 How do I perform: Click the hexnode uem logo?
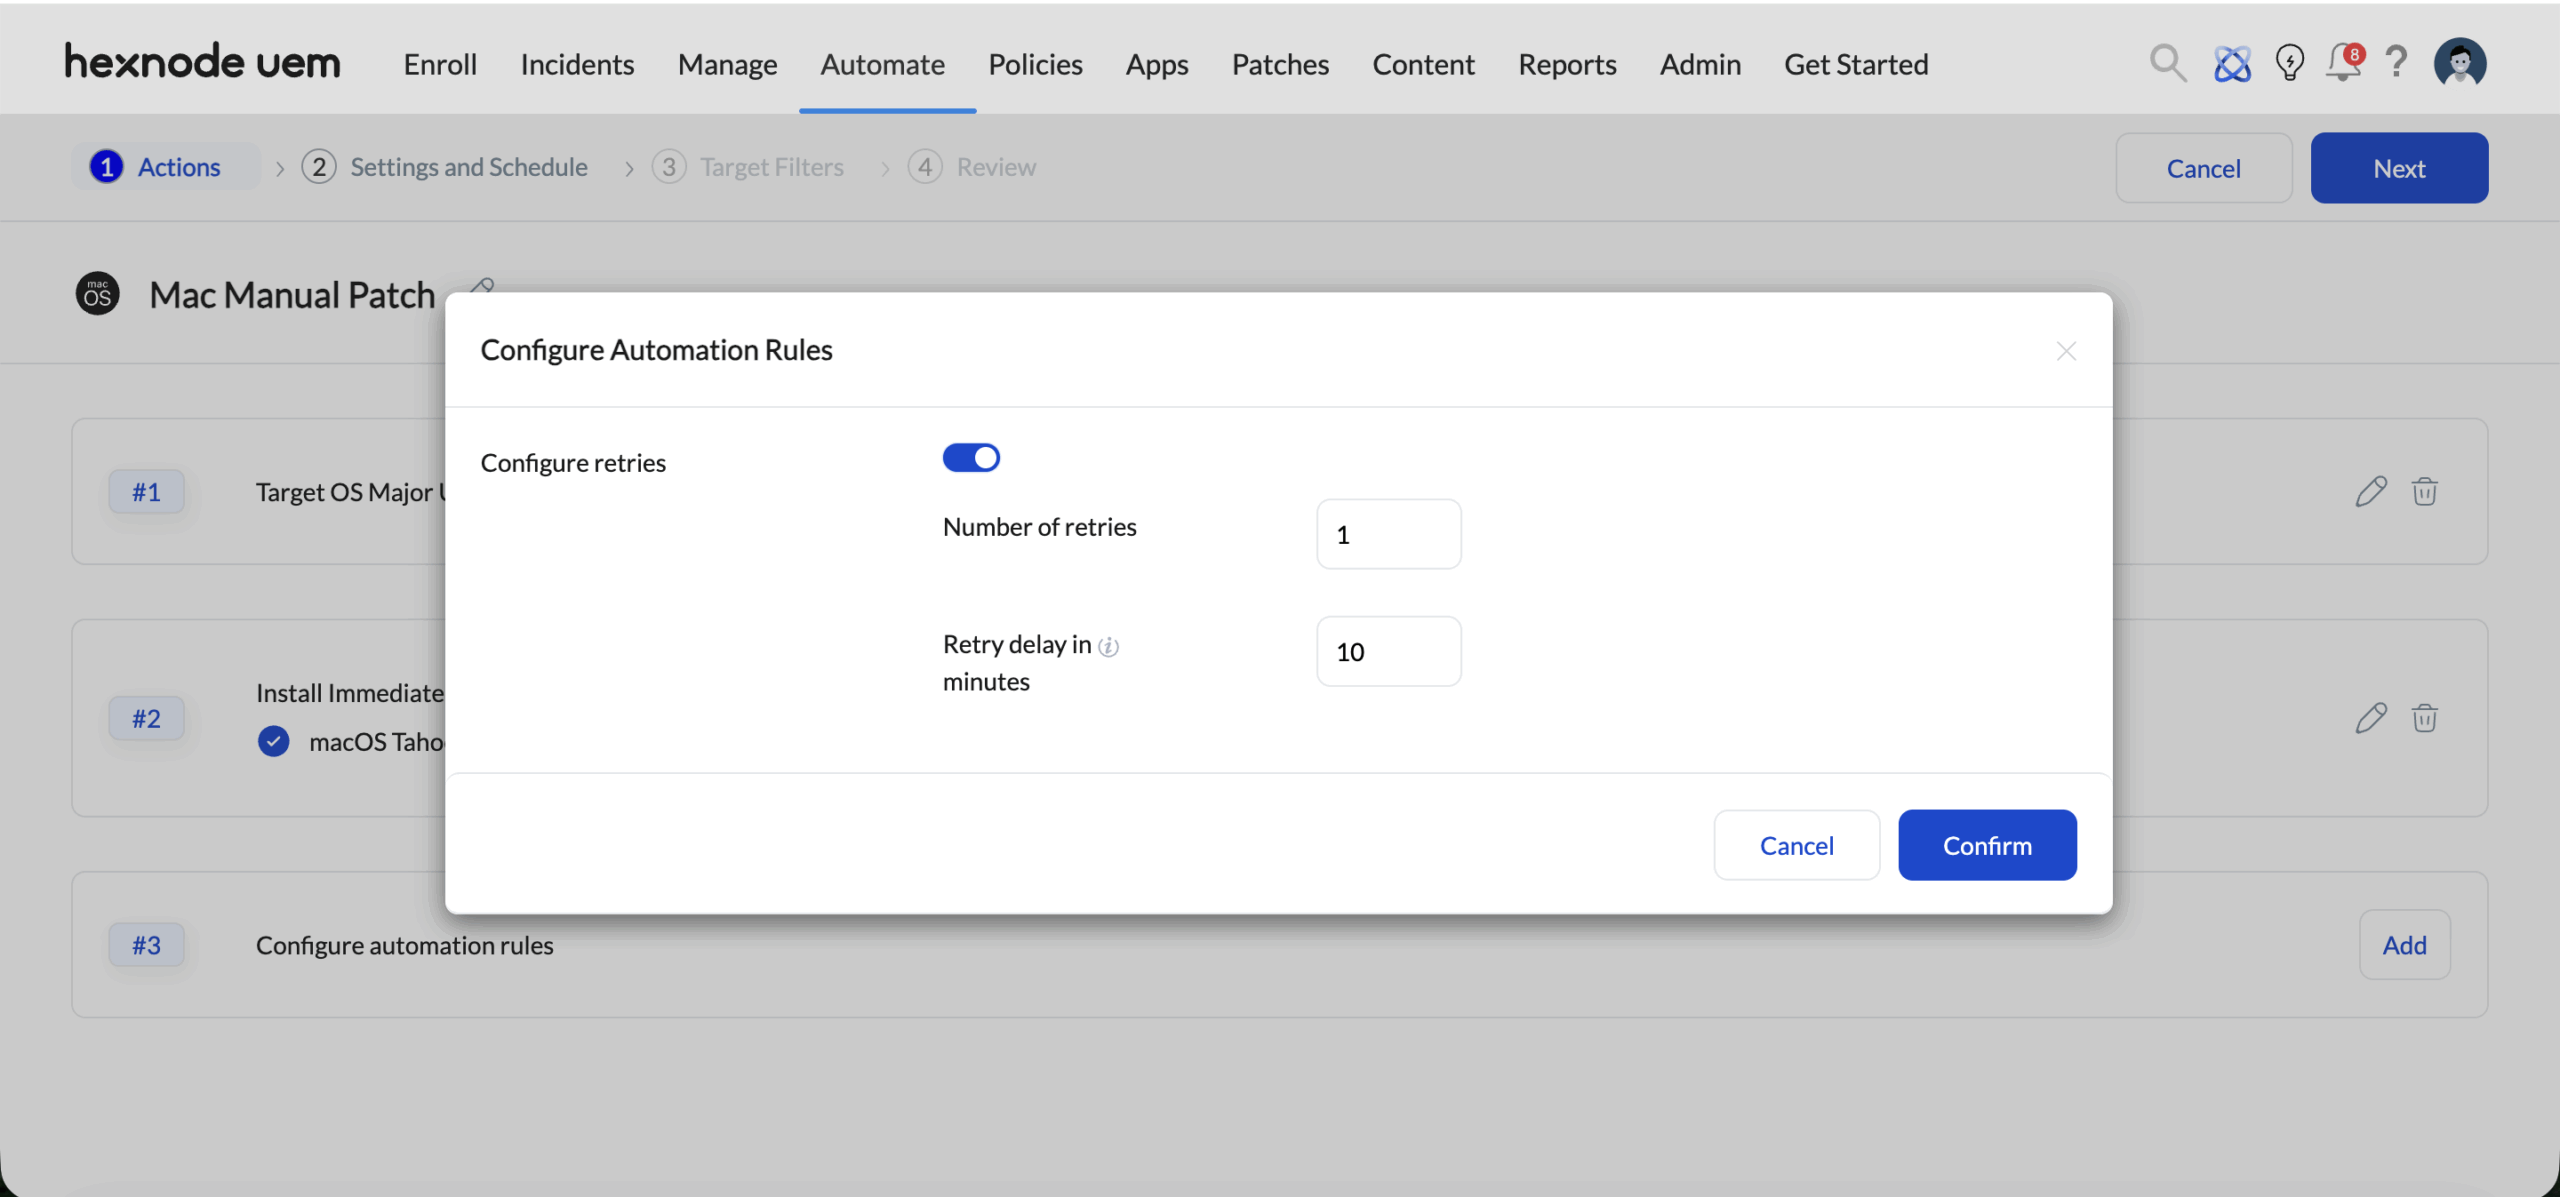[x=203, y=62]
